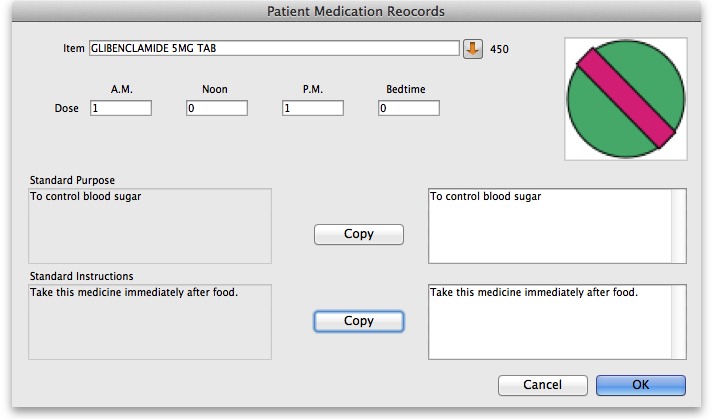Click the Patient Medication Reocords title bar
This screenshot has width=713, height=419.
pyautogui.click(x=356, y=11)
